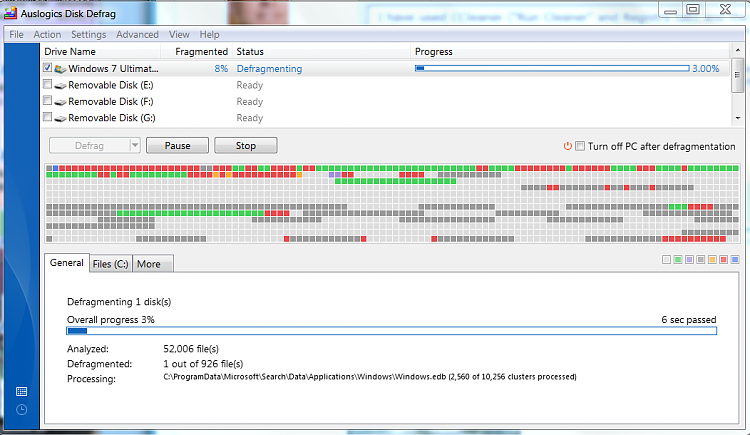Click the Stop button

tap(246, 145)
